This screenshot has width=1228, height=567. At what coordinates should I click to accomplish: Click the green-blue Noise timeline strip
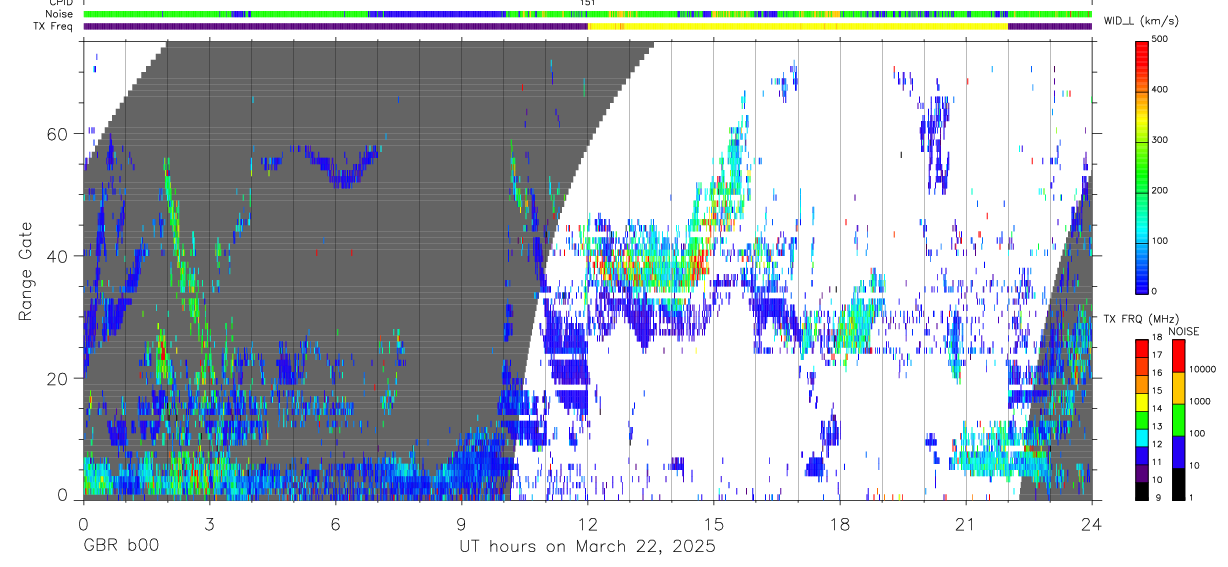[587, 14]
